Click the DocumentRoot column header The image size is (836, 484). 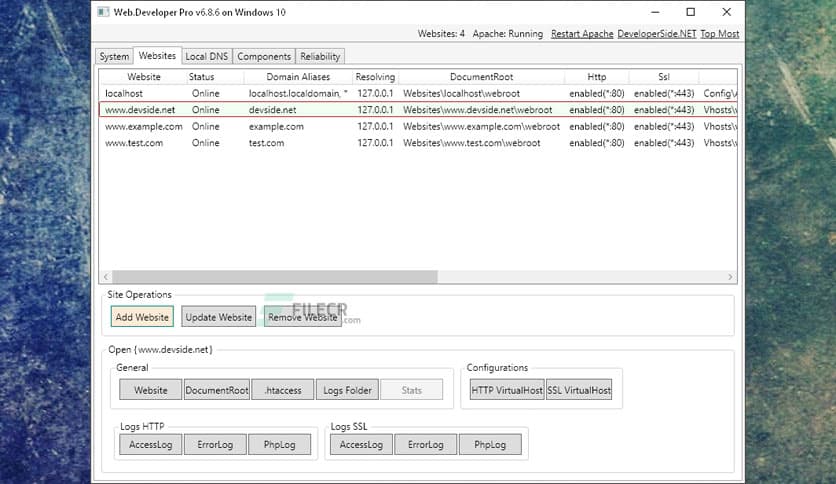coord(481,77)
